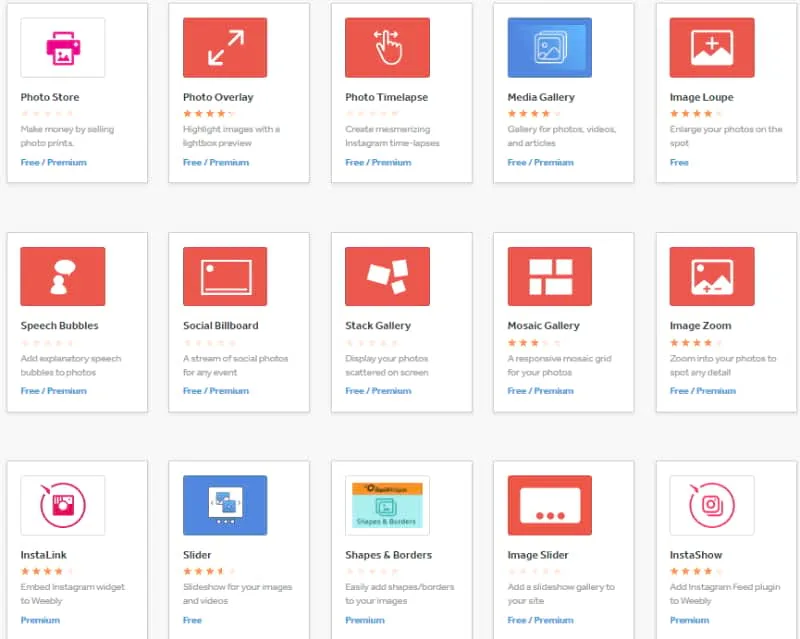Click Premium label under Shapes & Borders
Image resolution: width=800 pixels, height=639 pixels.
[365, 620]
